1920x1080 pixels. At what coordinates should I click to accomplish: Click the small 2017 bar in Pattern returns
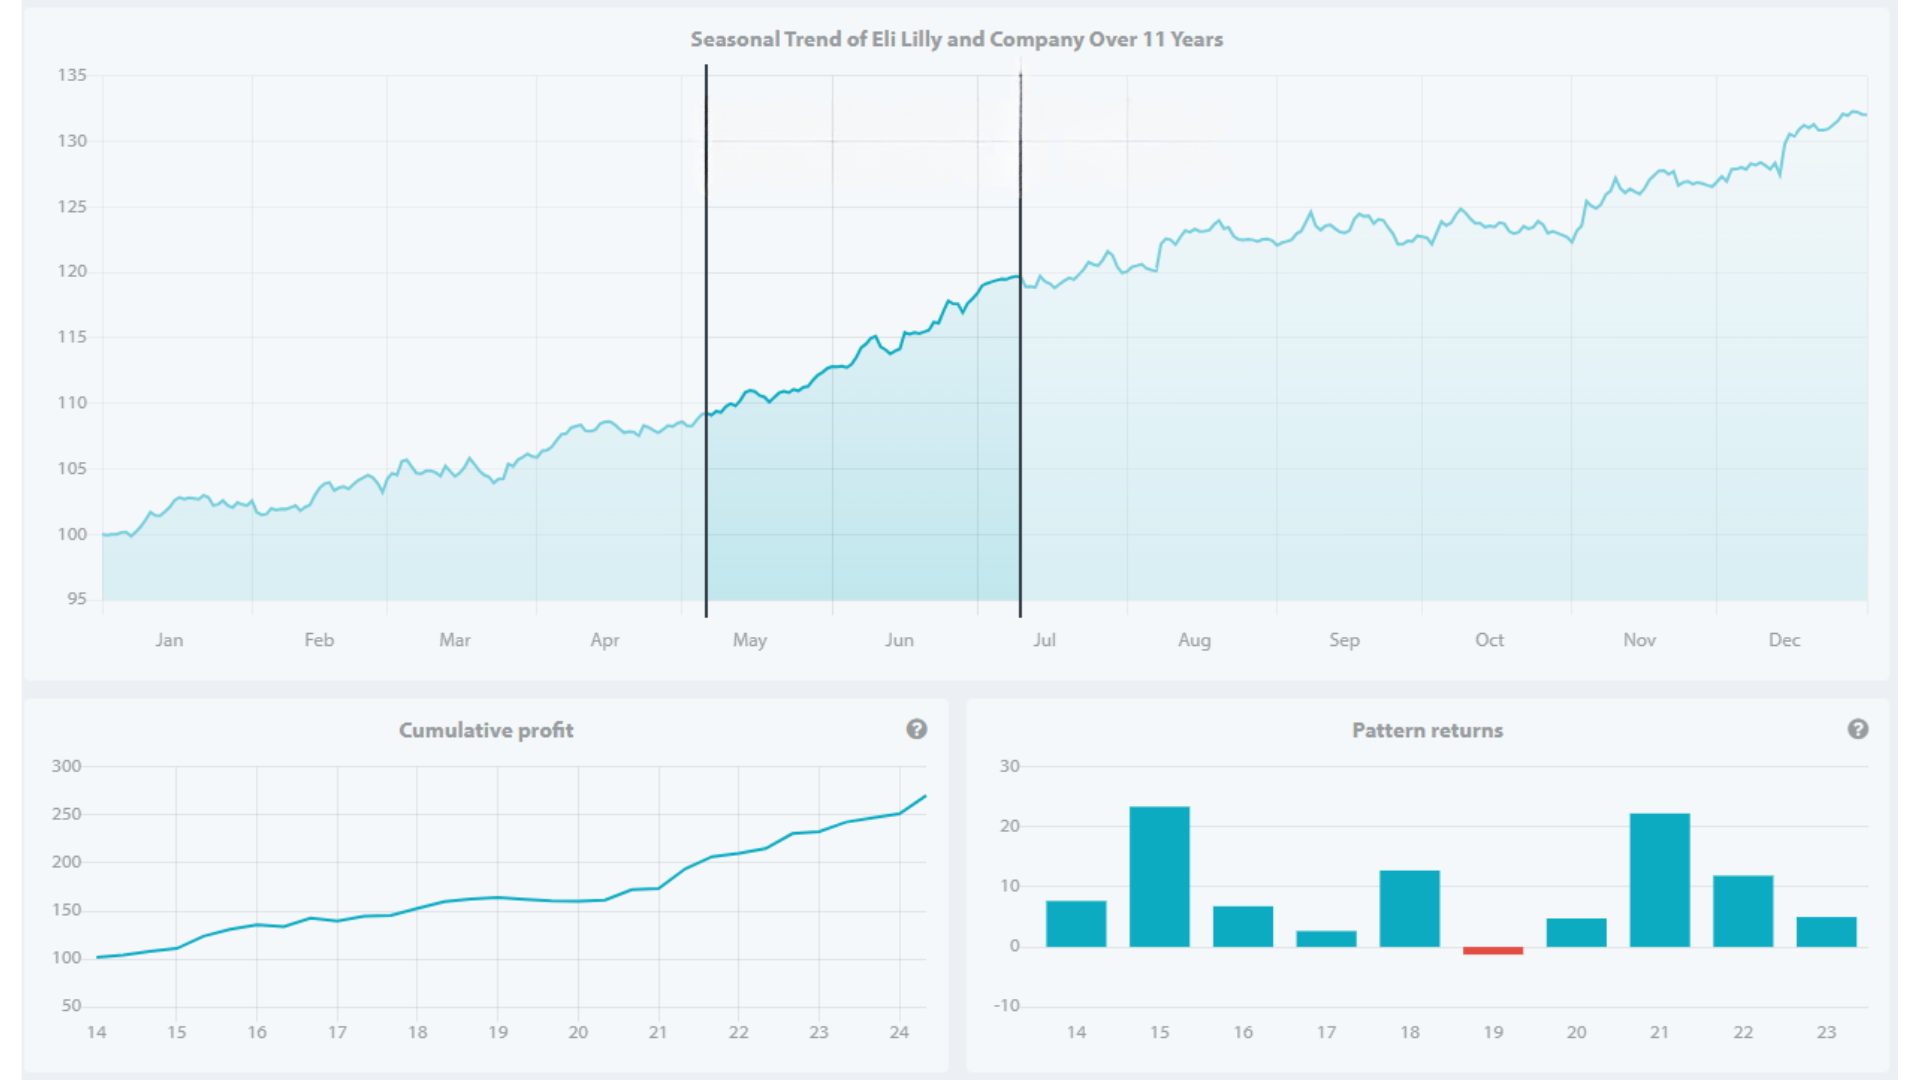1326,938
